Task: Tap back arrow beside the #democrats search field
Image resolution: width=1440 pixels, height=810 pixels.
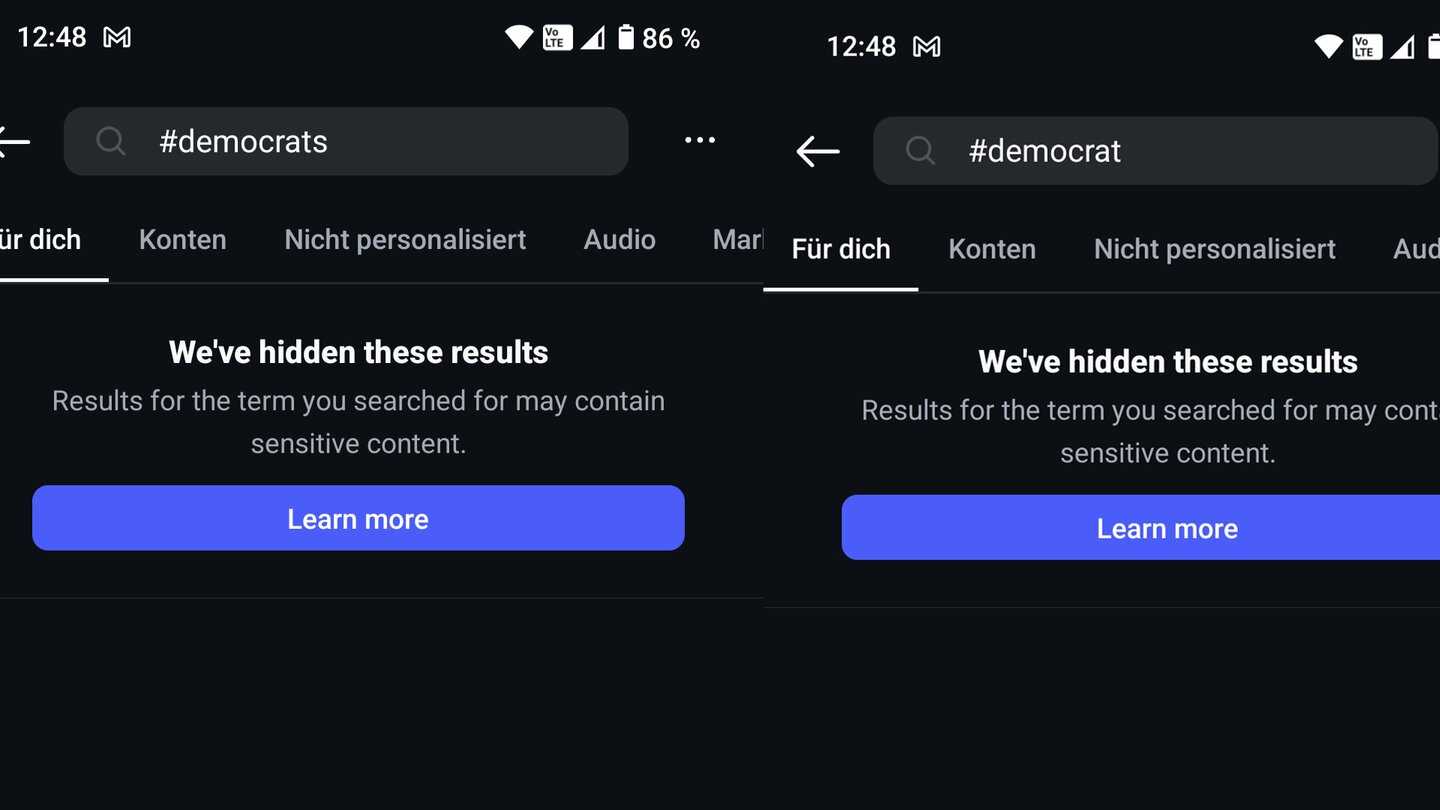Action: tap(14, 141)
